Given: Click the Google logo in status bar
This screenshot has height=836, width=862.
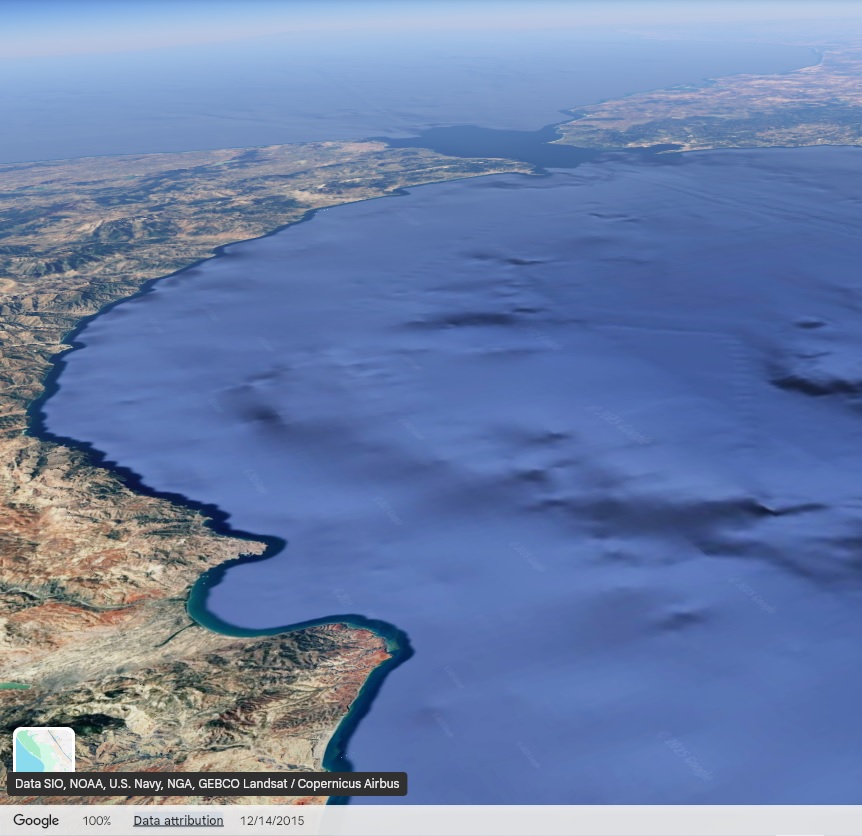Looking at the screenshot, I should (36, 820).
